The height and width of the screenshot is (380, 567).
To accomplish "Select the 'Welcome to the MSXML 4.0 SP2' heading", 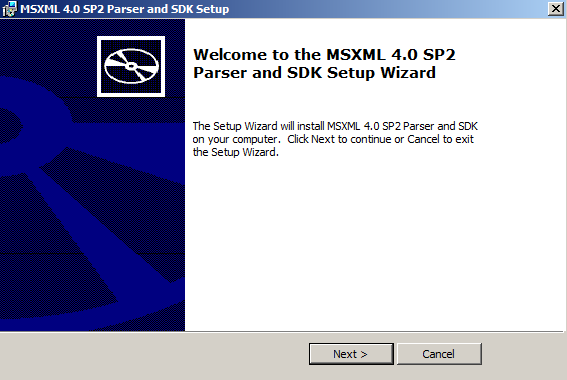I will [324, 64].
